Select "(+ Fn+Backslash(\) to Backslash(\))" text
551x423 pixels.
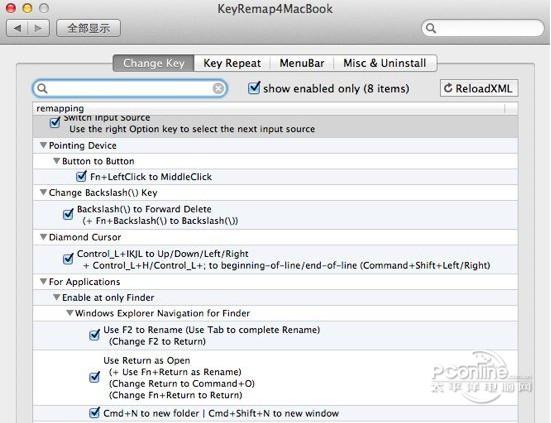click(160, 221)
